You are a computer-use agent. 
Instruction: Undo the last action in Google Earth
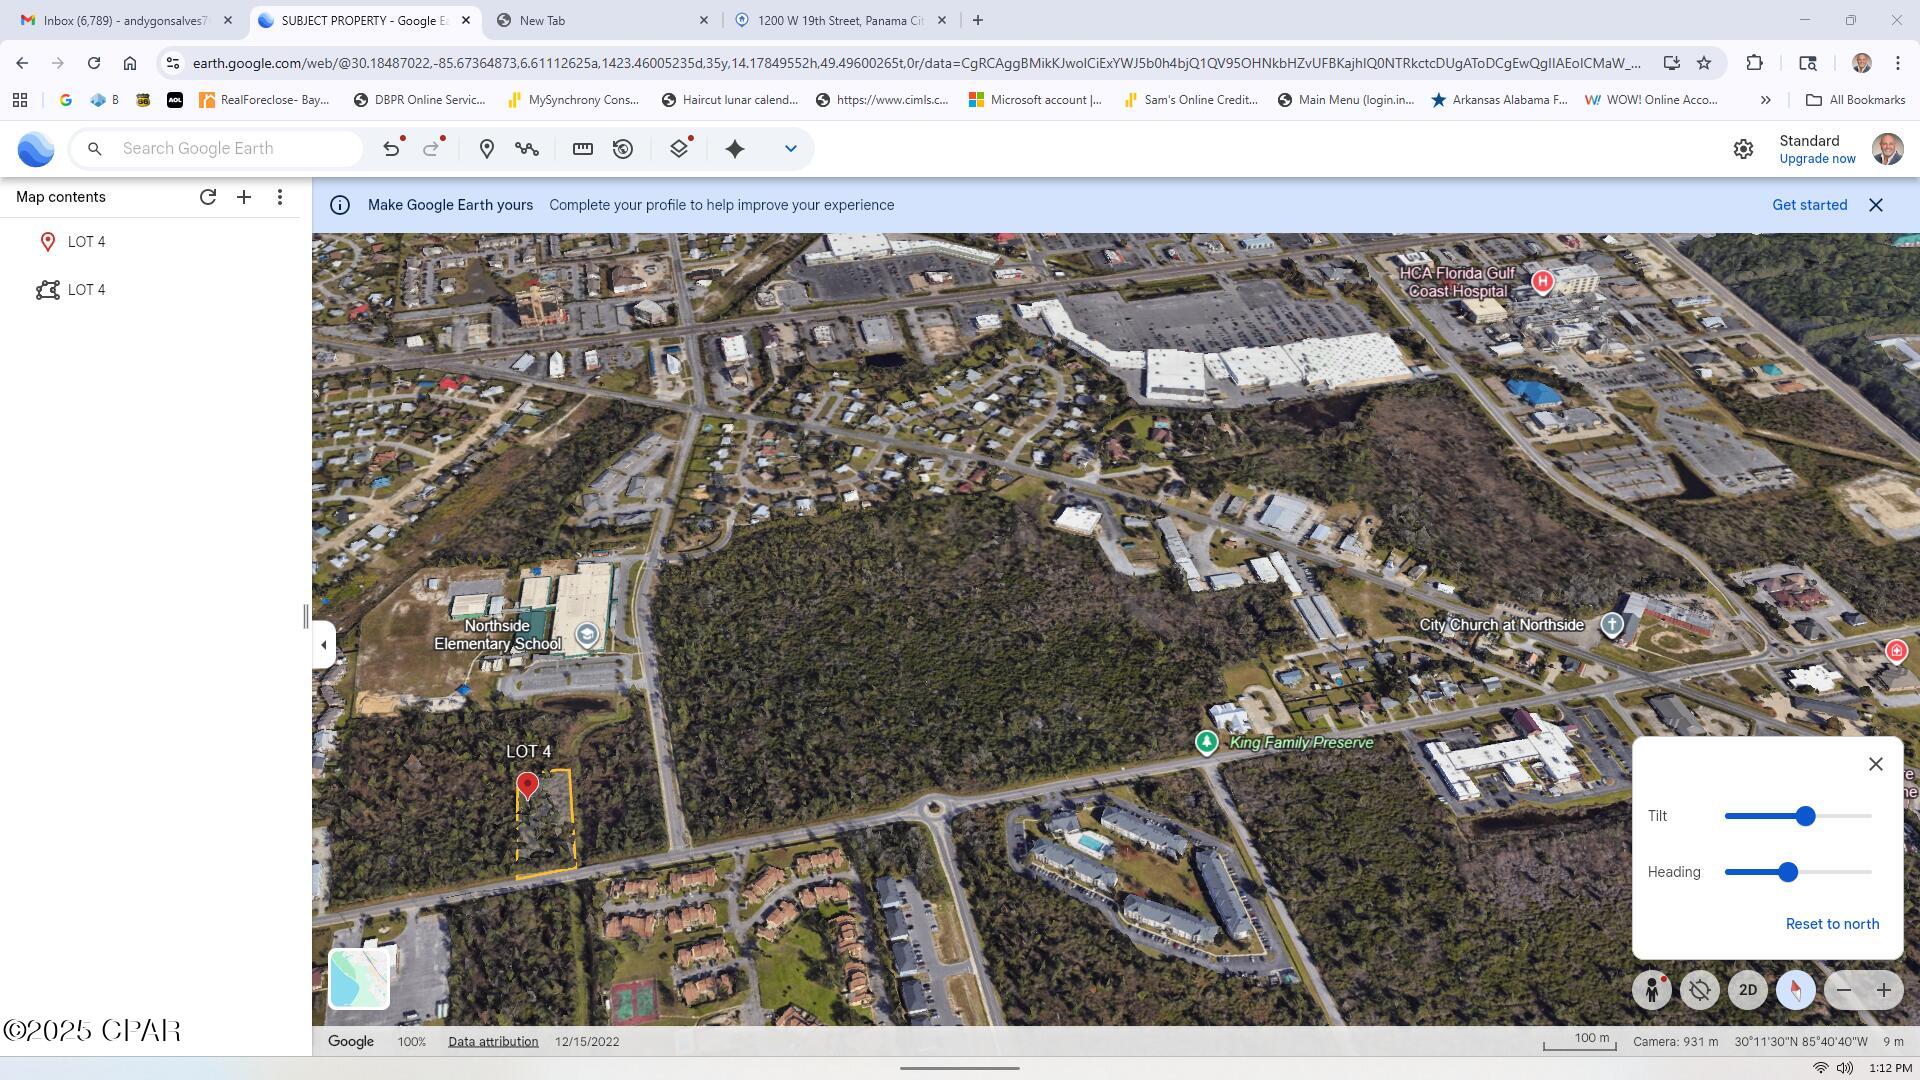(391, 149)
